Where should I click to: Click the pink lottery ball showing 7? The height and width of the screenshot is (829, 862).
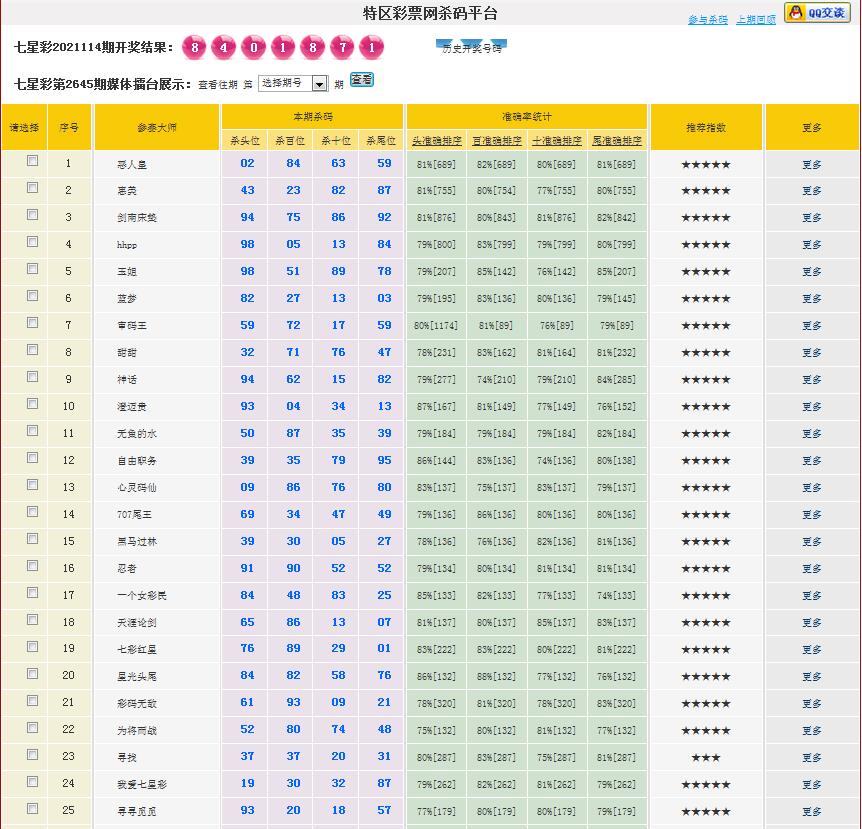(342, 48)
